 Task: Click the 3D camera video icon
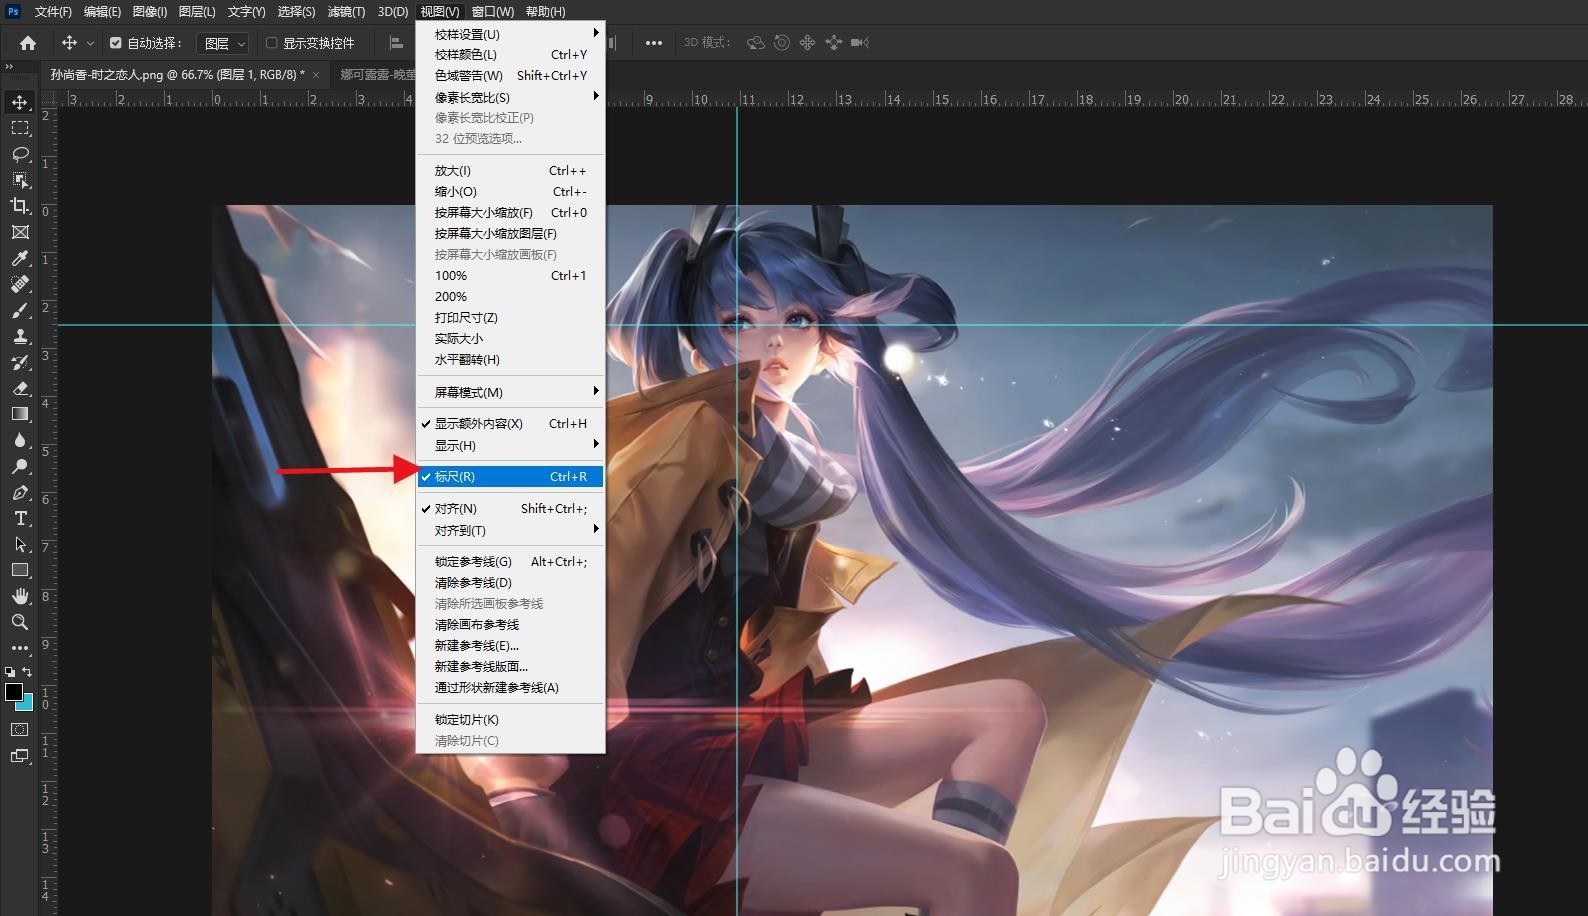click(860, 43)
